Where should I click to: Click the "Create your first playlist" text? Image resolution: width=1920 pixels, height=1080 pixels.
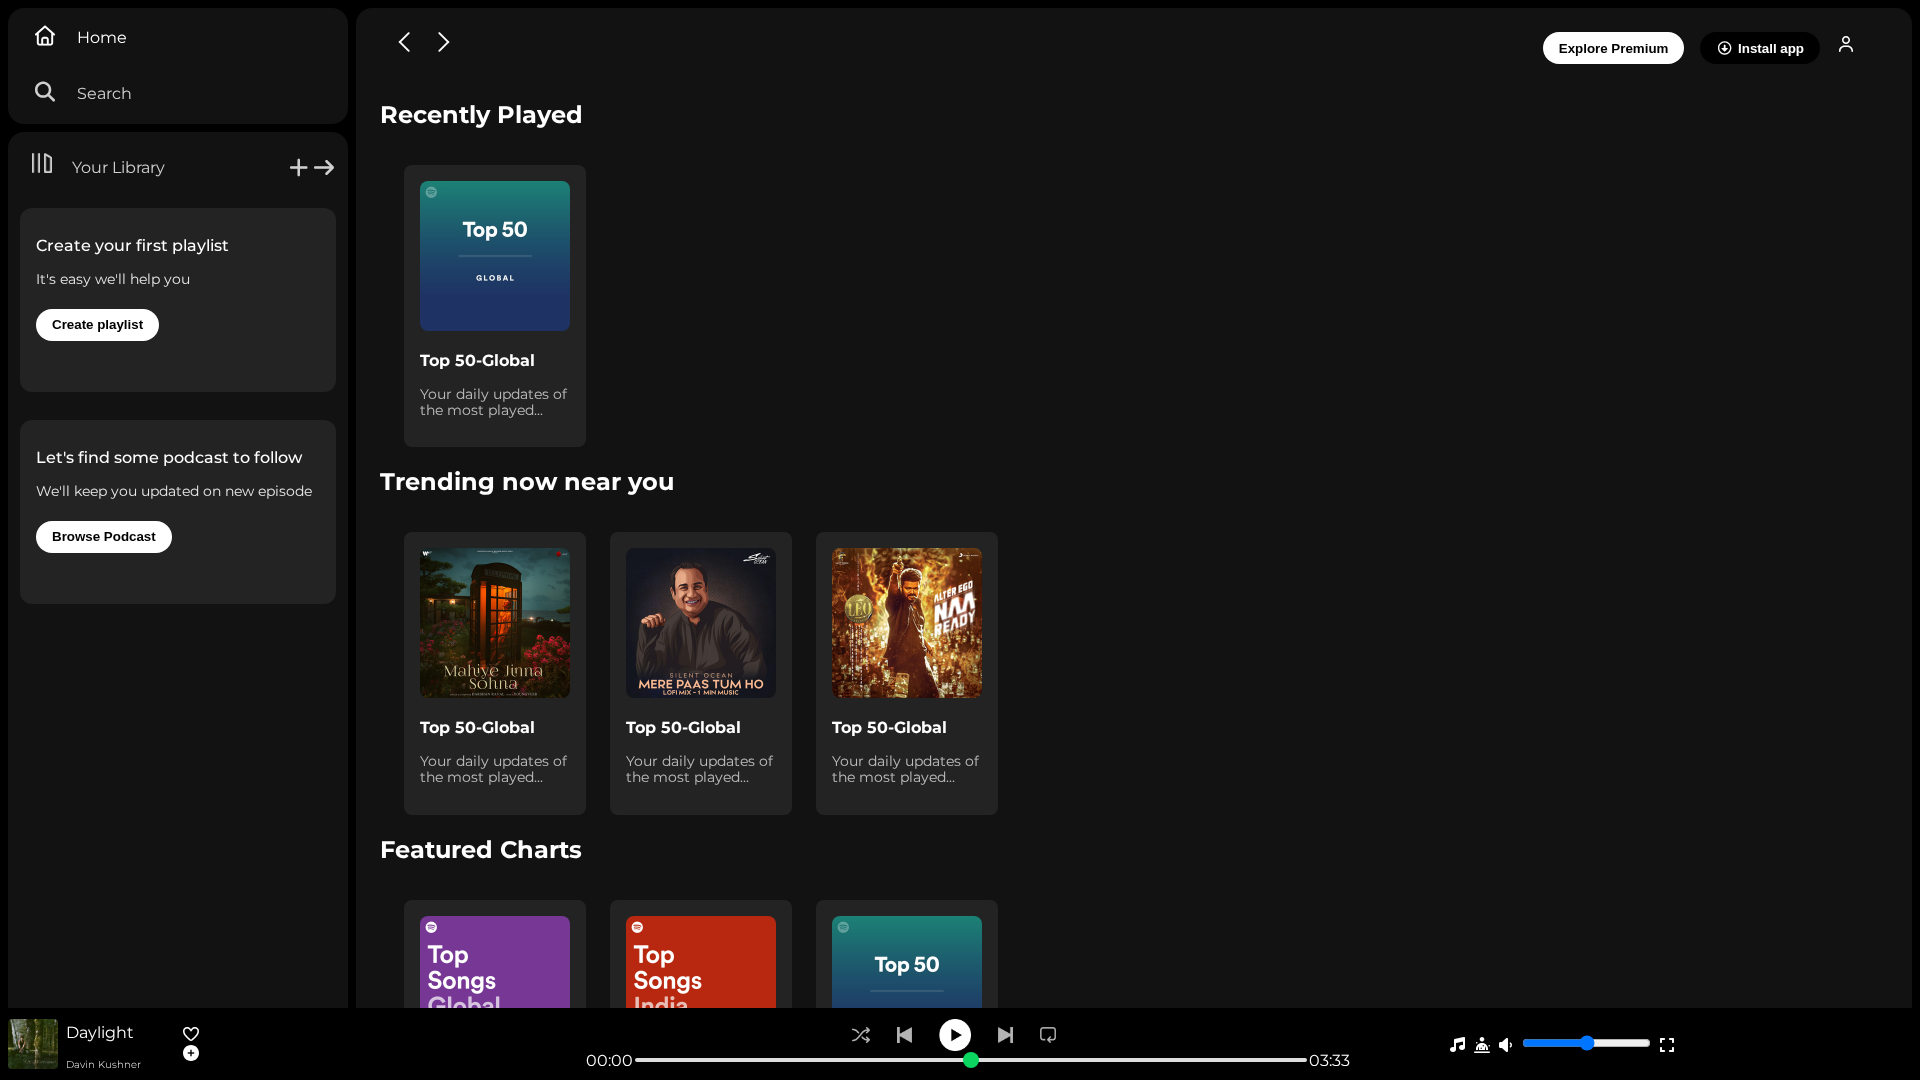coord(132,246)
